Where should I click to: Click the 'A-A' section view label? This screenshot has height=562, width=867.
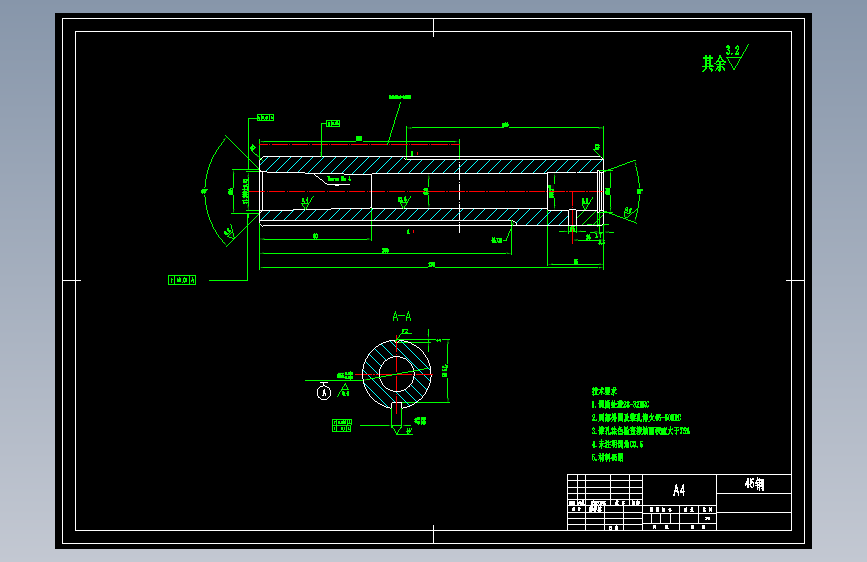pos(402,316)
